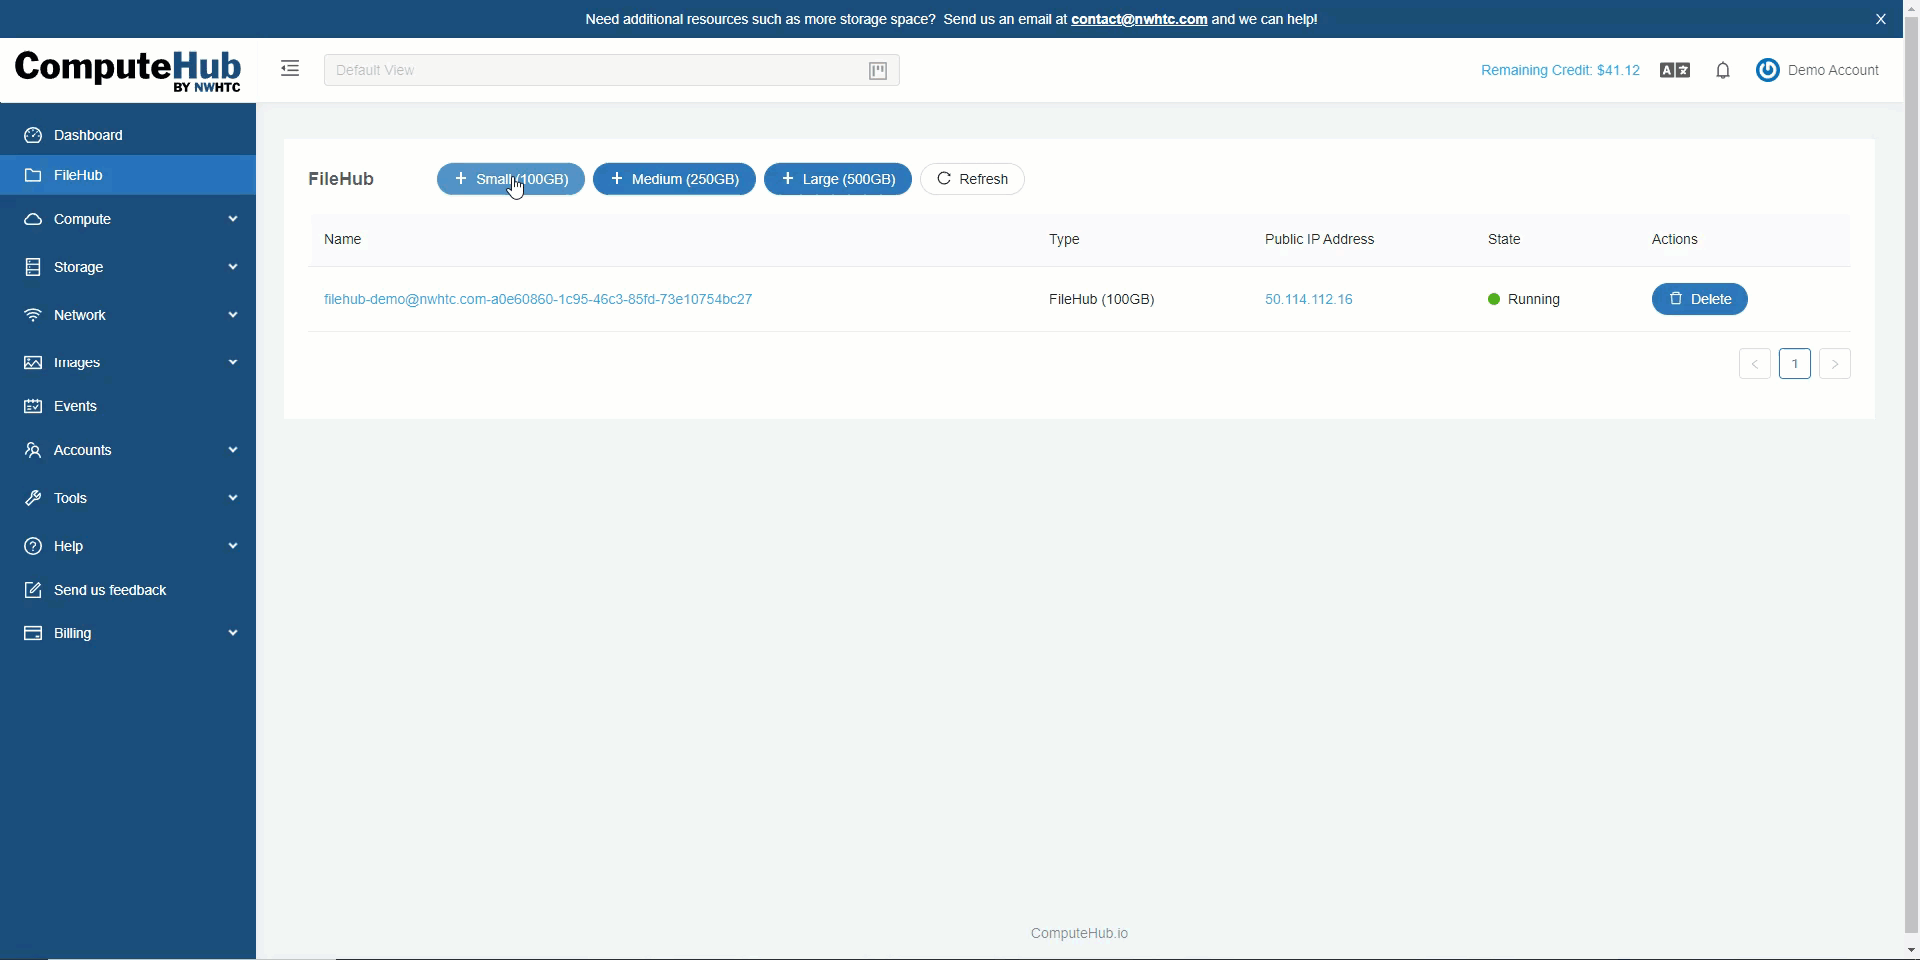Click the Images picture icon

coord(33,362)
